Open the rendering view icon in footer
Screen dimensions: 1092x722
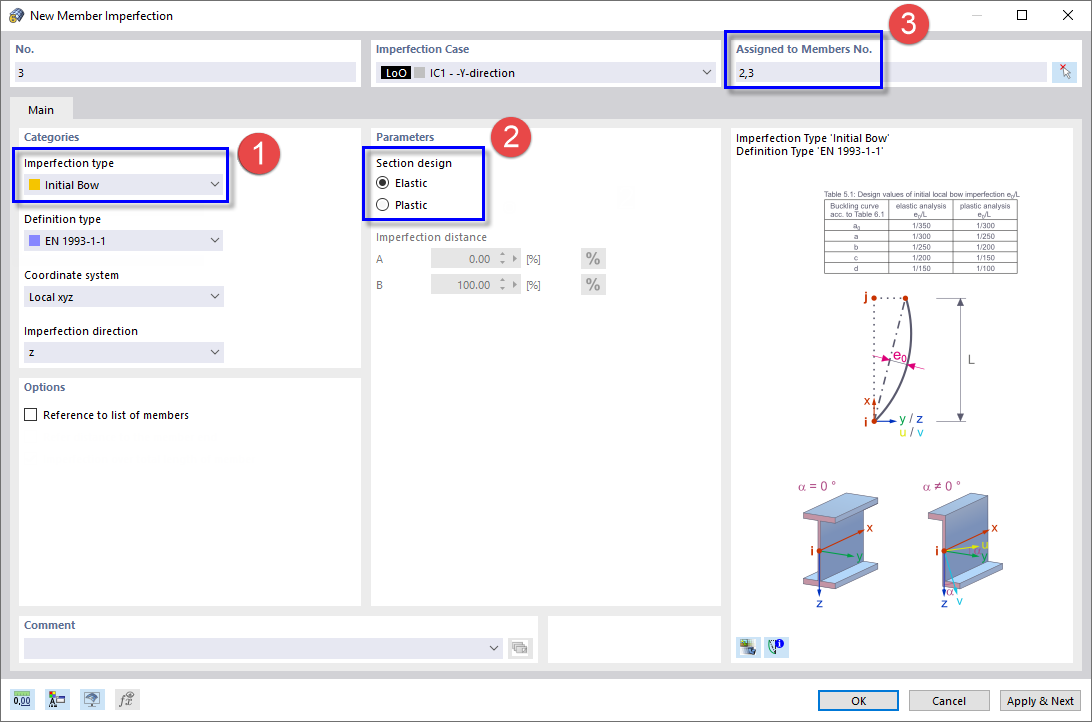[92, 699]
